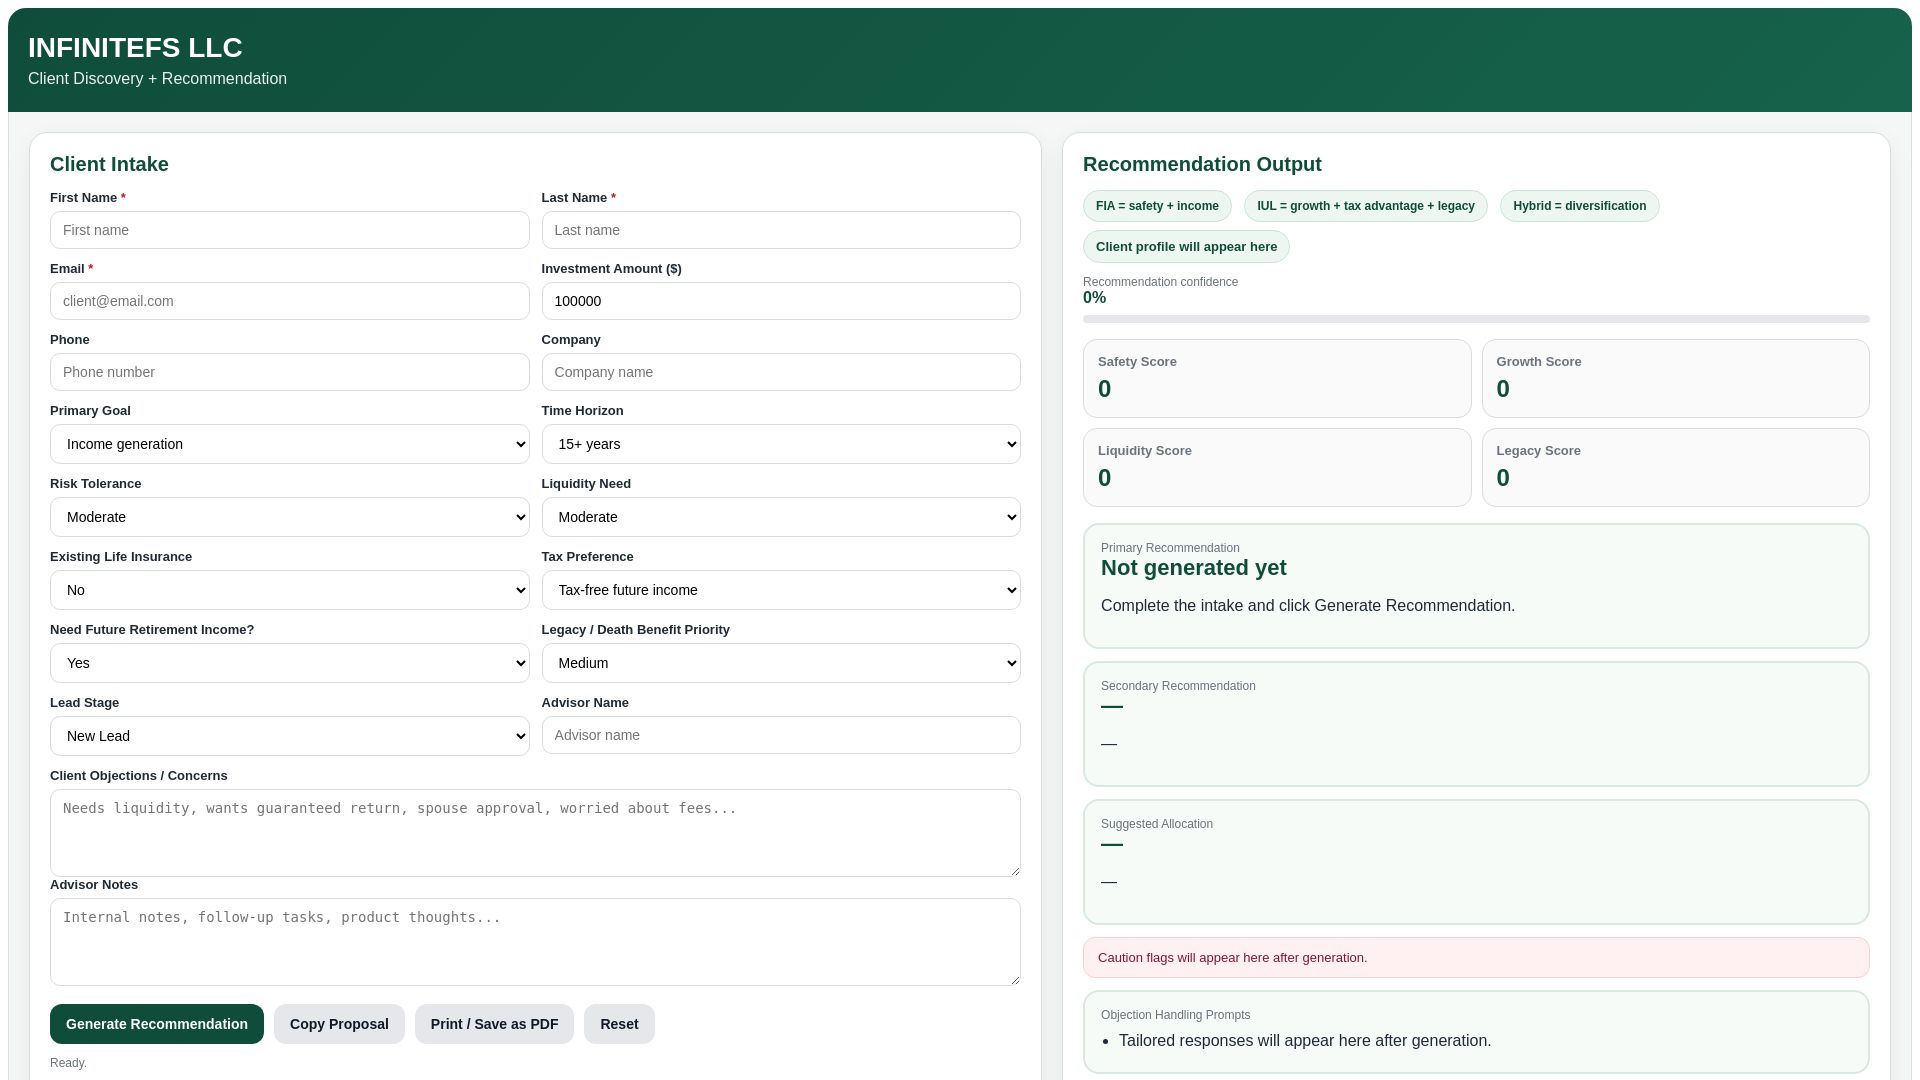Expand Legacy / Death Benefit Priority dropdown
Viewport: 1920px width, 1080px height.
click(x=781, y=663)
